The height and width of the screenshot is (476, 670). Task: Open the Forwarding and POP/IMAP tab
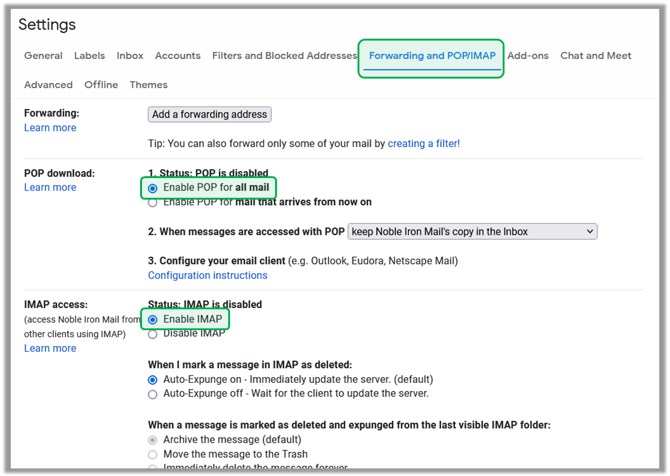click(431, 56)
